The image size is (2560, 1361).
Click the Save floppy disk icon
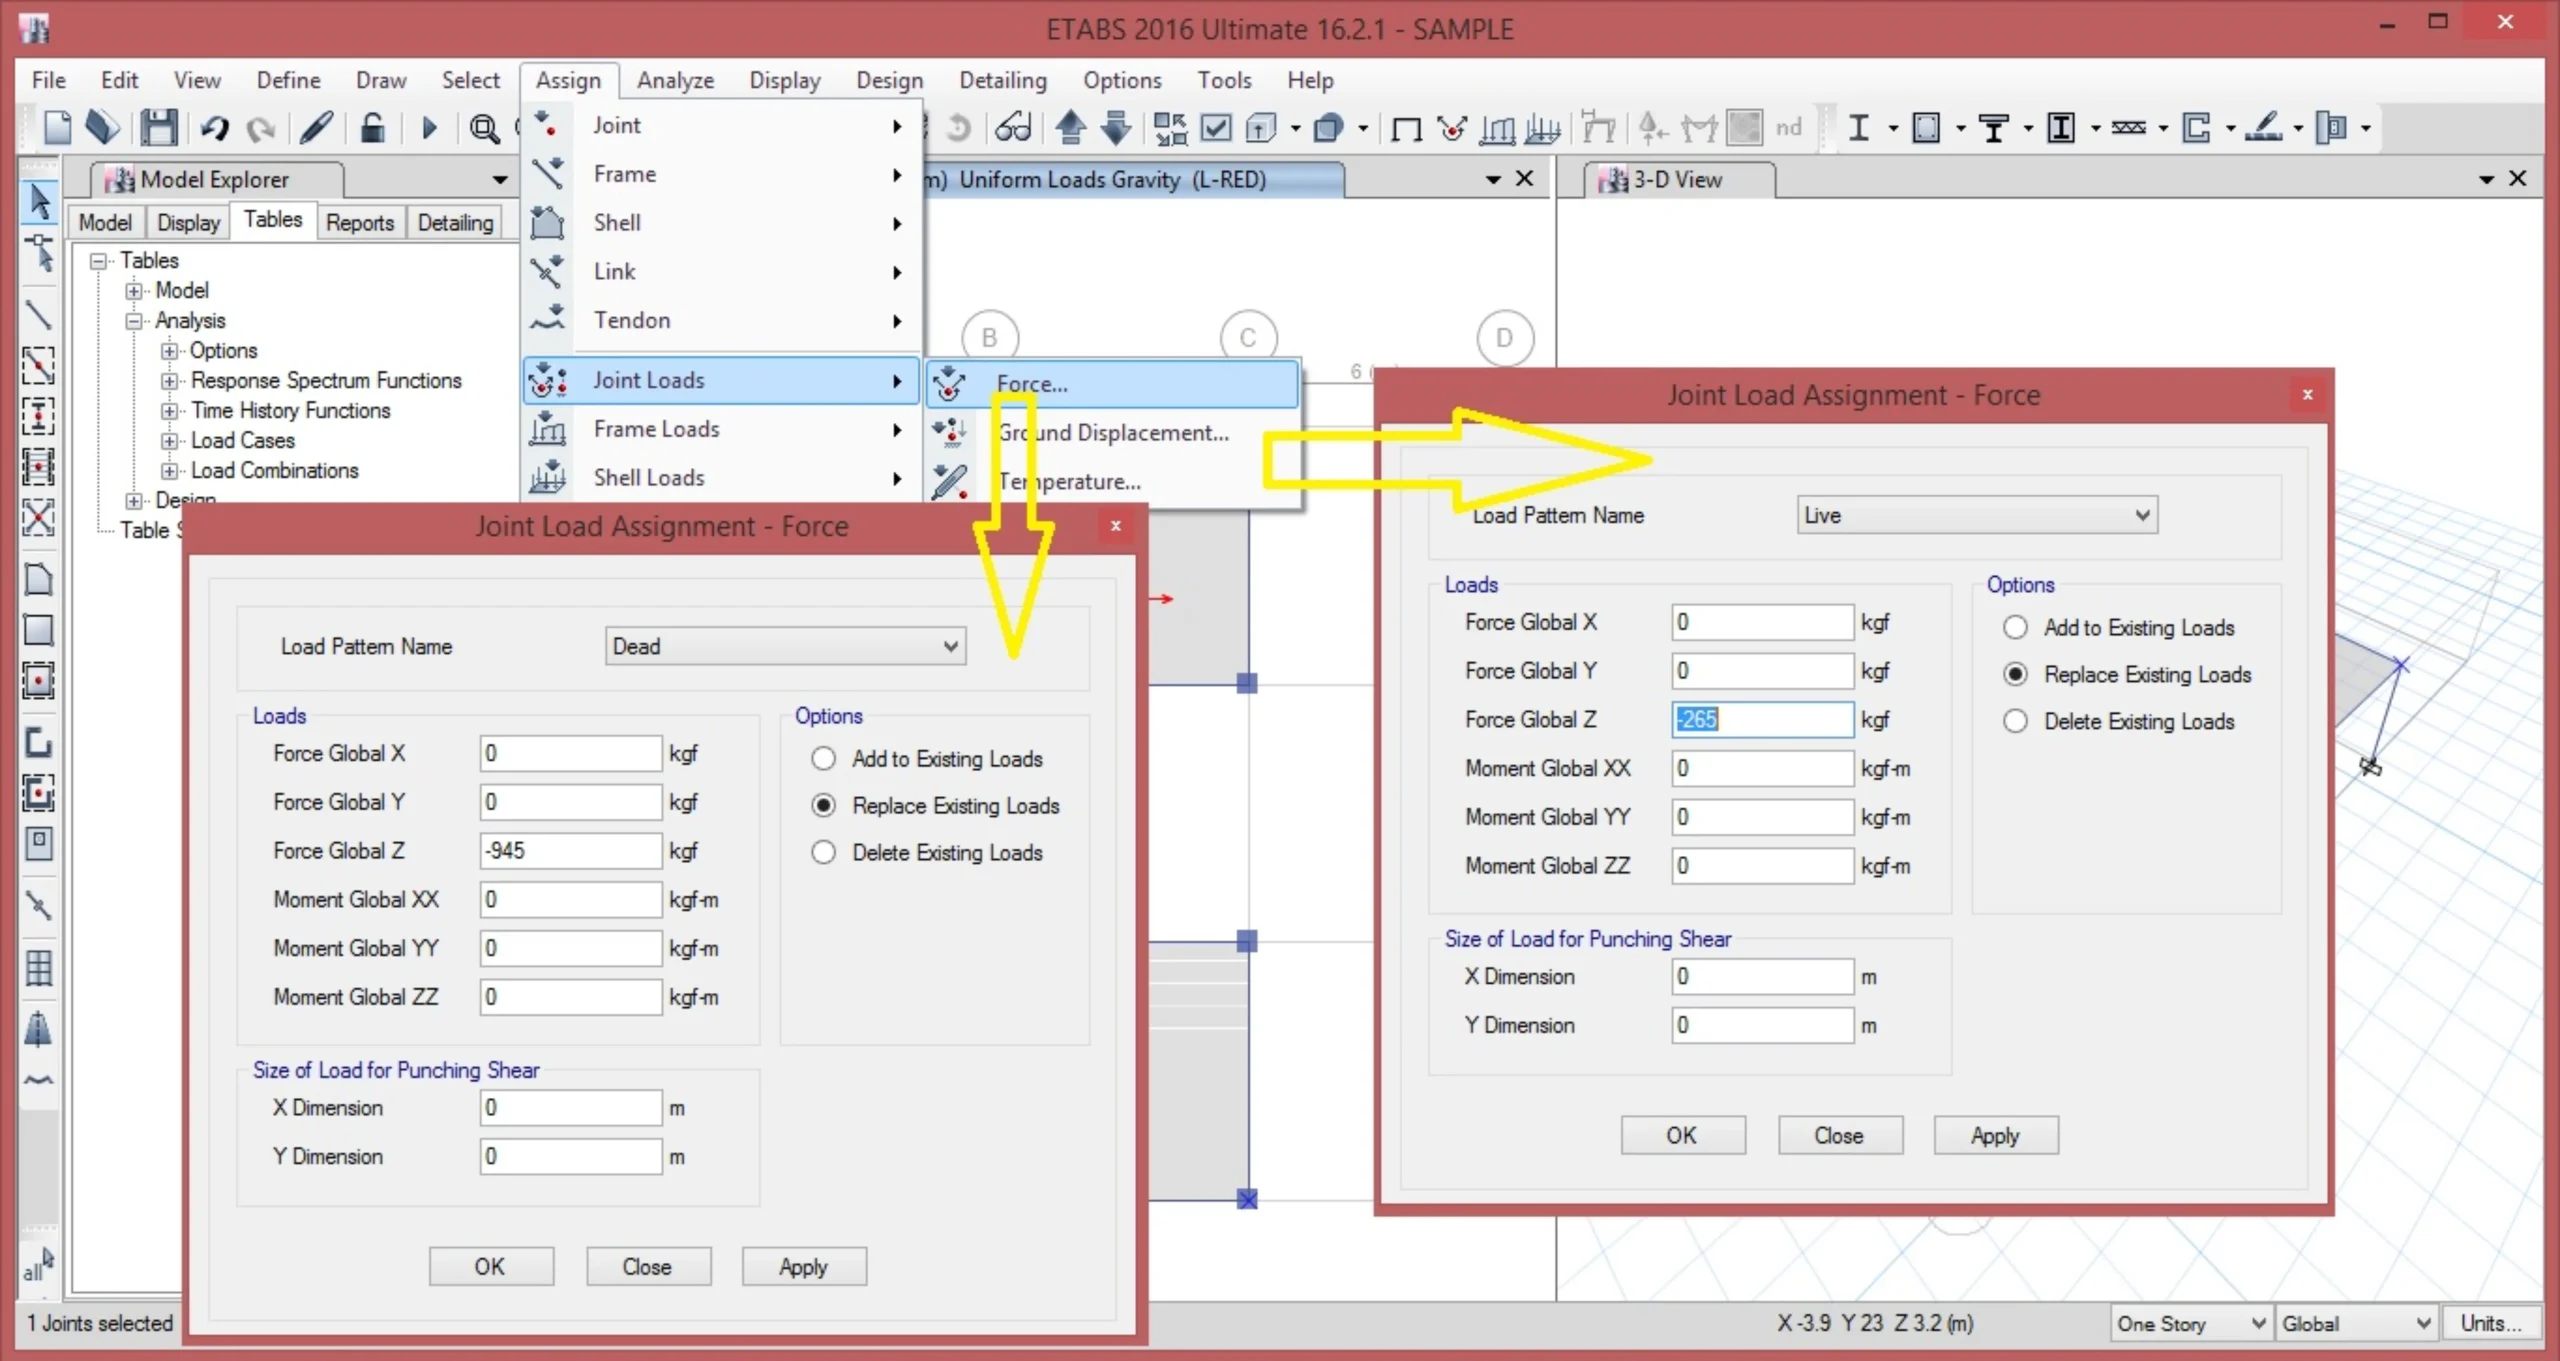(158, 128)
